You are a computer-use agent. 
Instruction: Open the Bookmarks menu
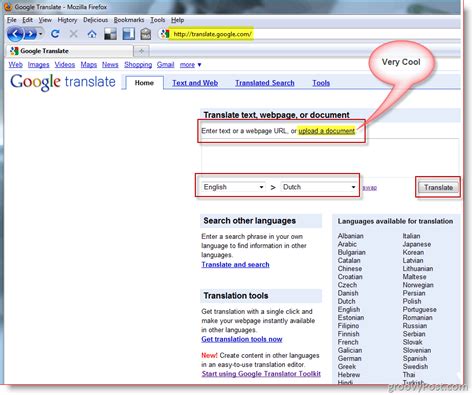point(129,20)
